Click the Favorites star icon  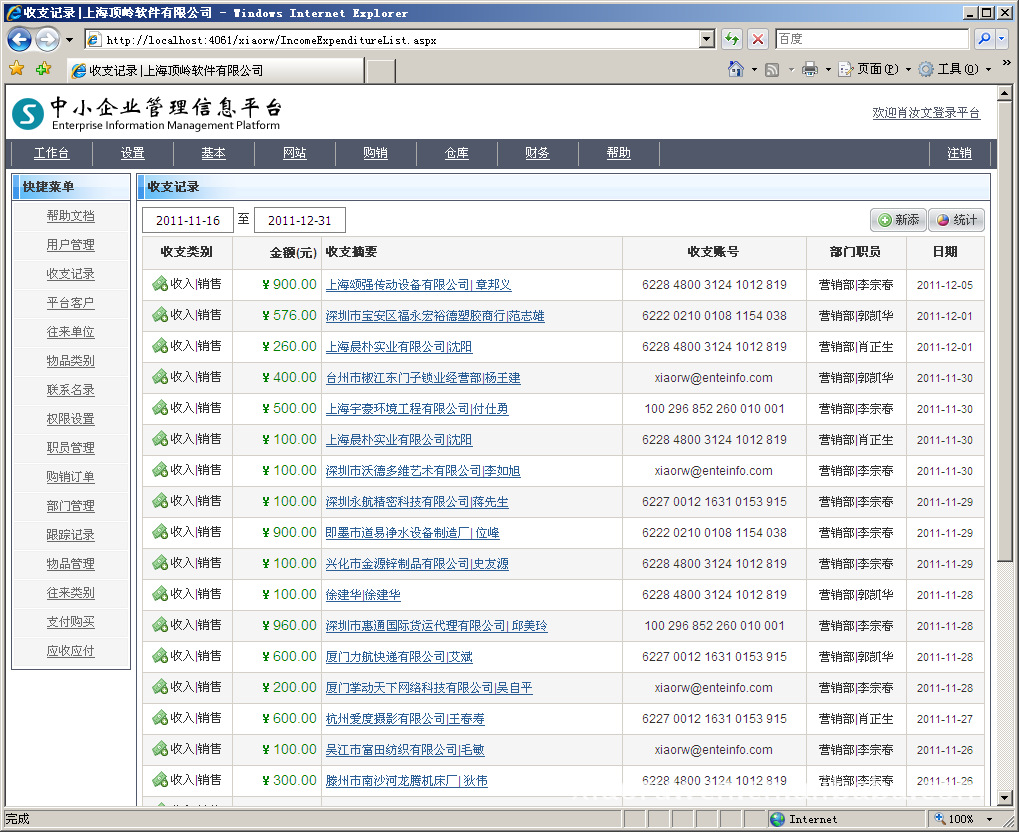pyautogui.click(x=16, y=69)
